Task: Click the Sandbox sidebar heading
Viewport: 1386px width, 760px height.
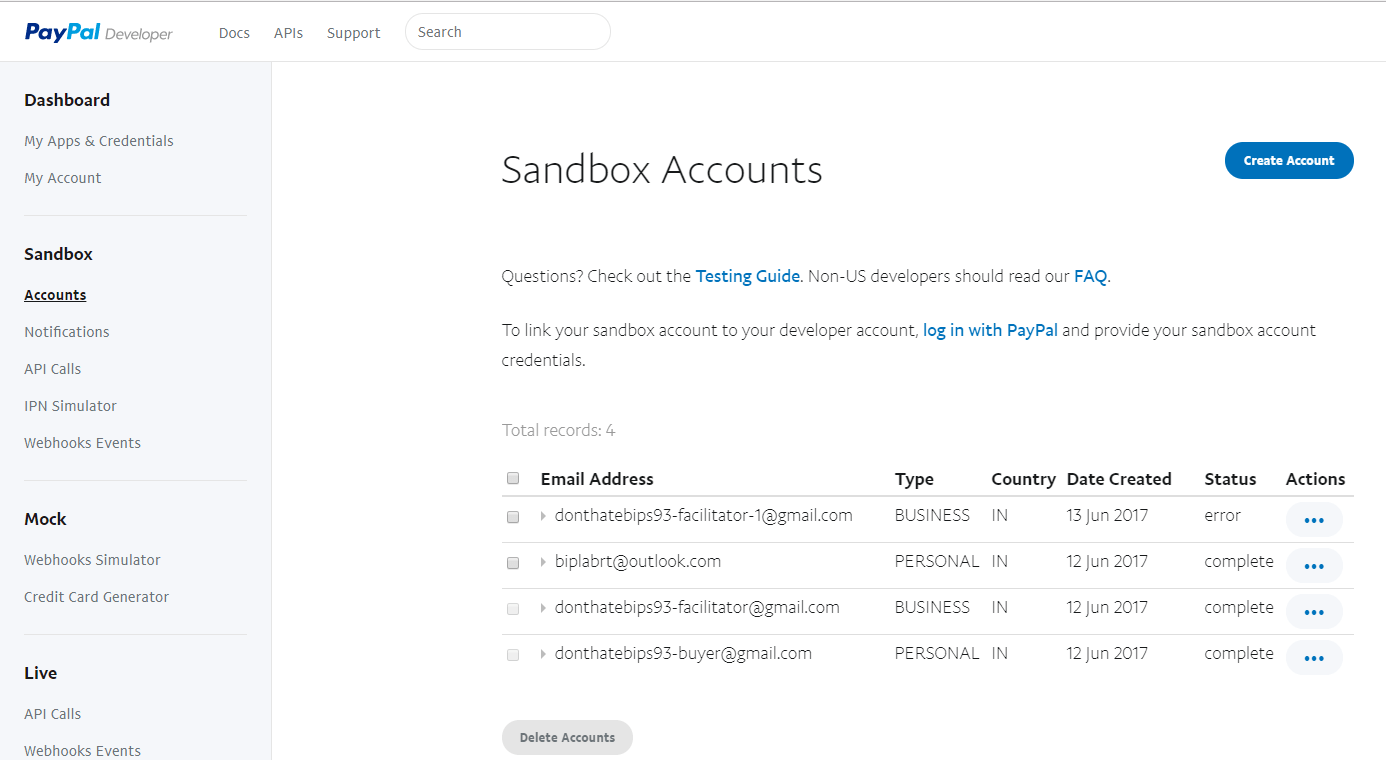Action: tap(58, 254)
